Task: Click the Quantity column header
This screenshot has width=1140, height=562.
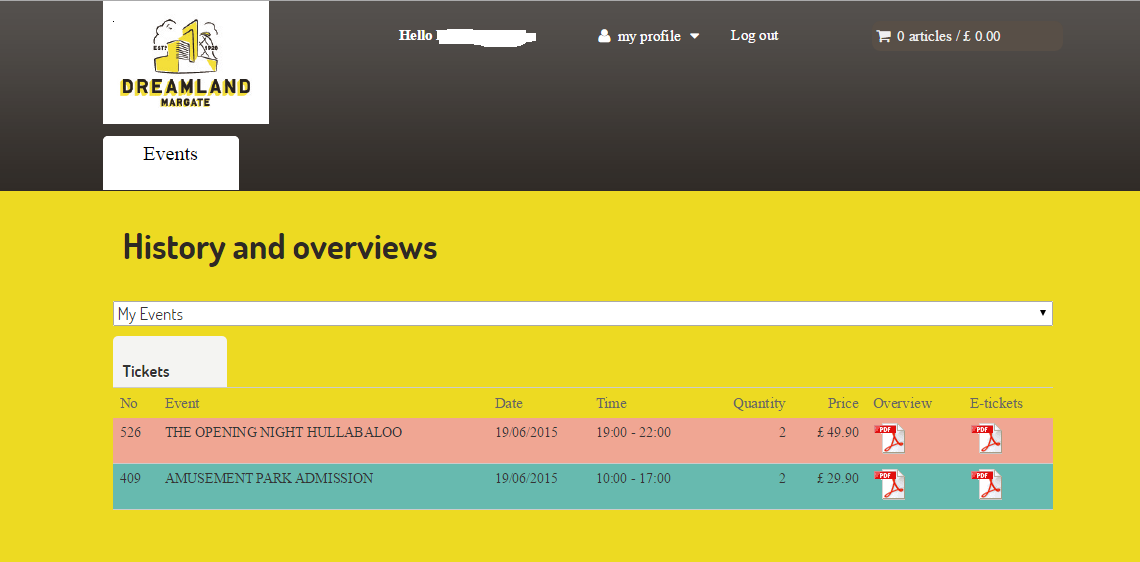Action: 759,403
